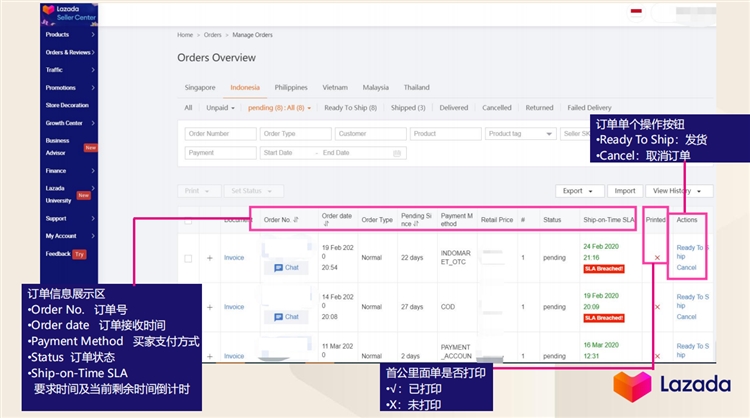
Task: Expand My Account sidebar menu
Action: (70, 236)
